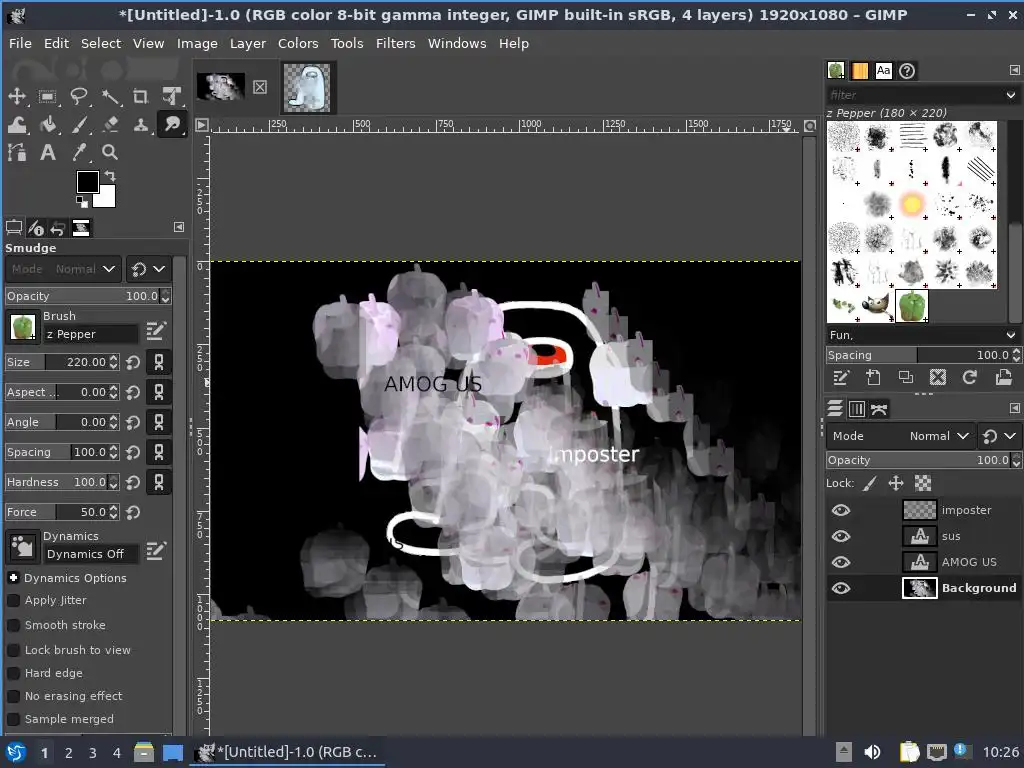Select the Zoom magnifier tool

pos(110,152)
